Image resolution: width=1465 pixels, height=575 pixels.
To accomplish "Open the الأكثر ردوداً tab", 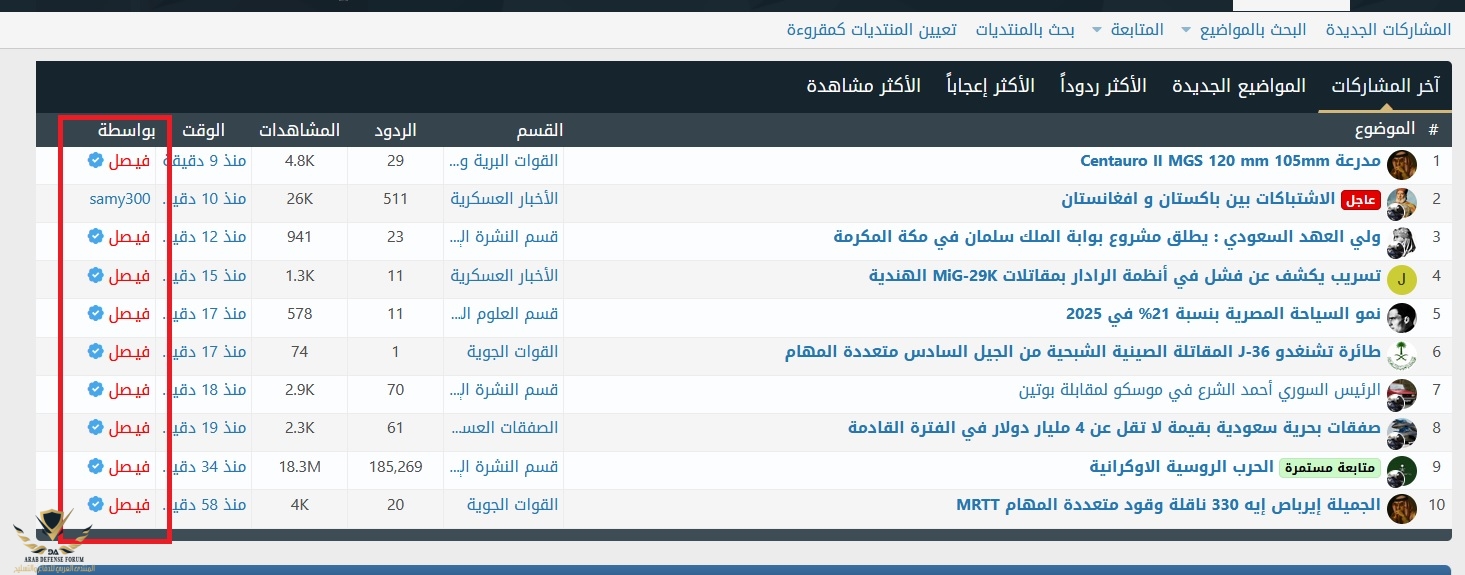I will click(x=1104, y=86).
